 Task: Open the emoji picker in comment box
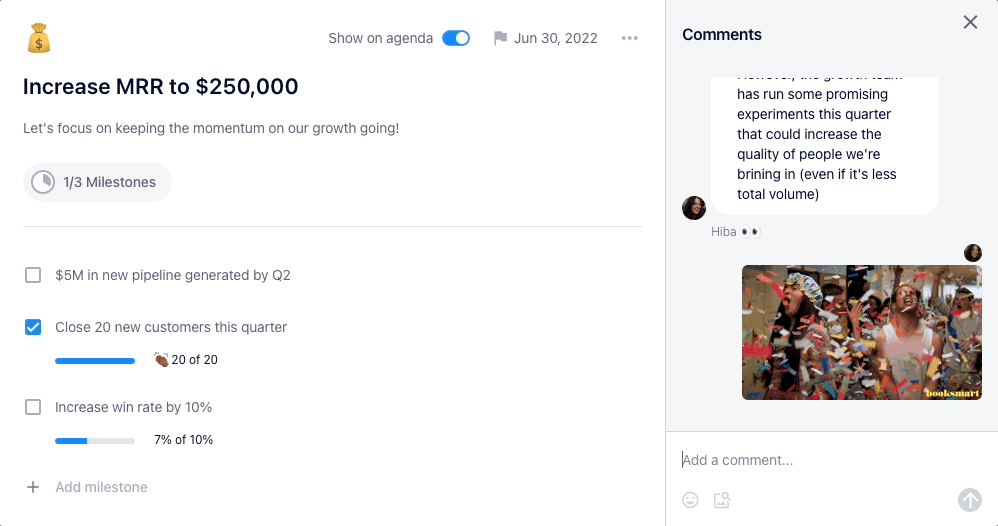(x=690, y=500)
